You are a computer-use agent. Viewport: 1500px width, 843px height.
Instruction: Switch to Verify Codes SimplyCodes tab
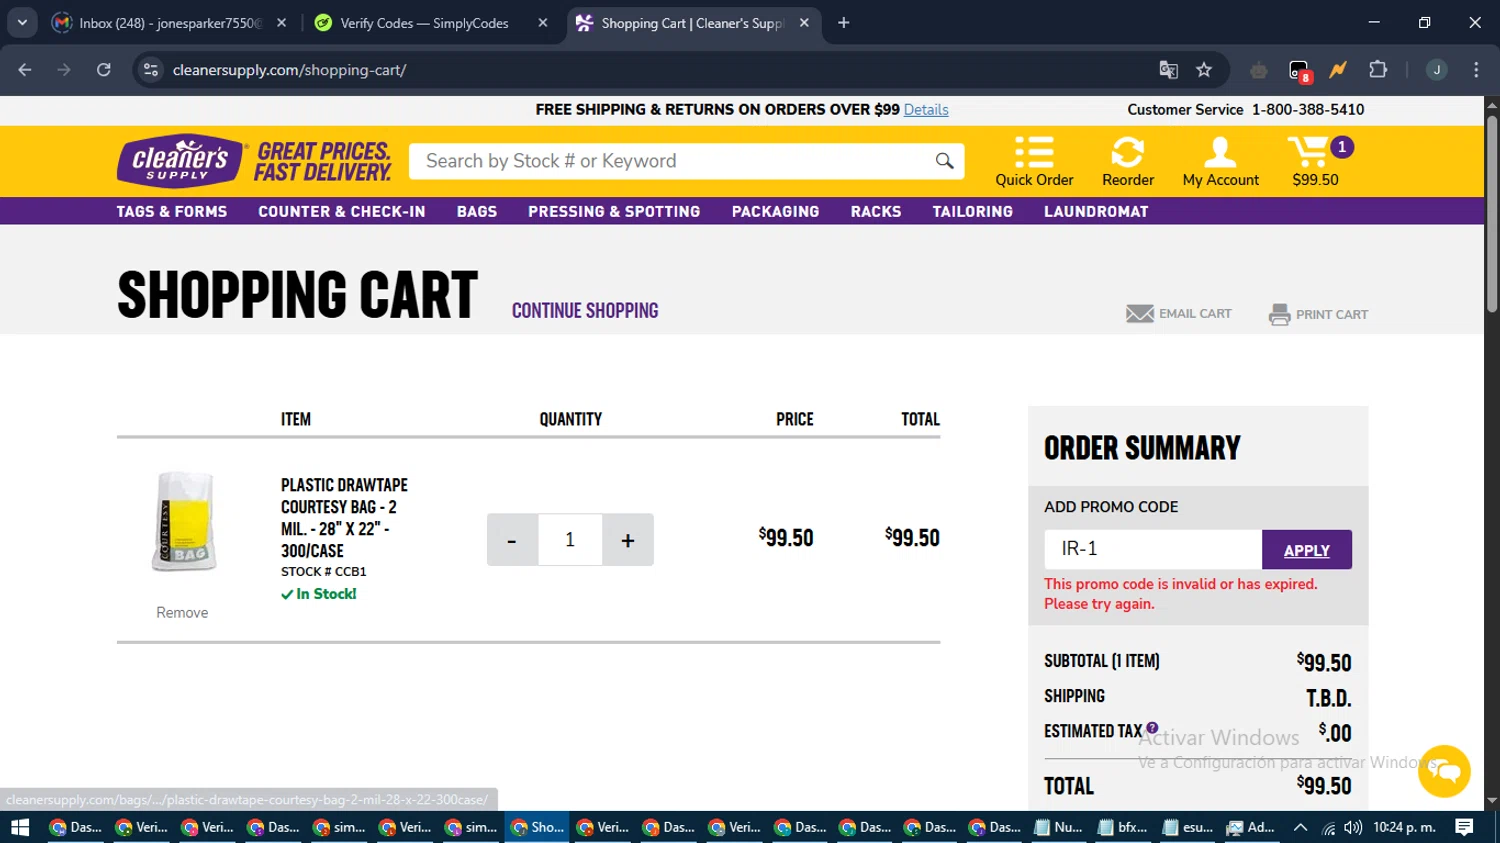pyautogui.click(x=432, y=23)
